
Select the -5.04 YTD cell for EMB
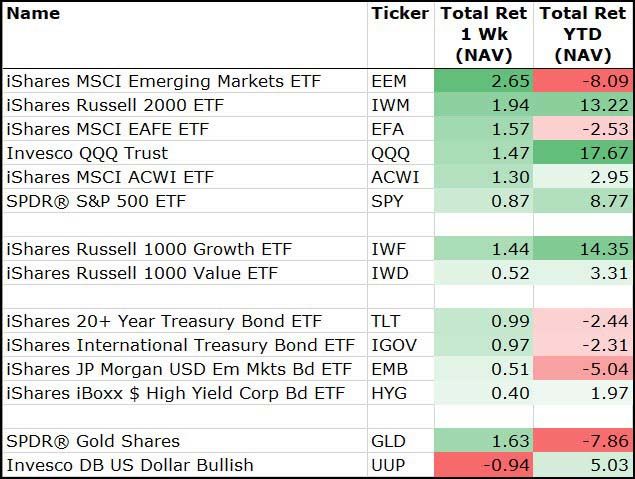tap(585, 369)
